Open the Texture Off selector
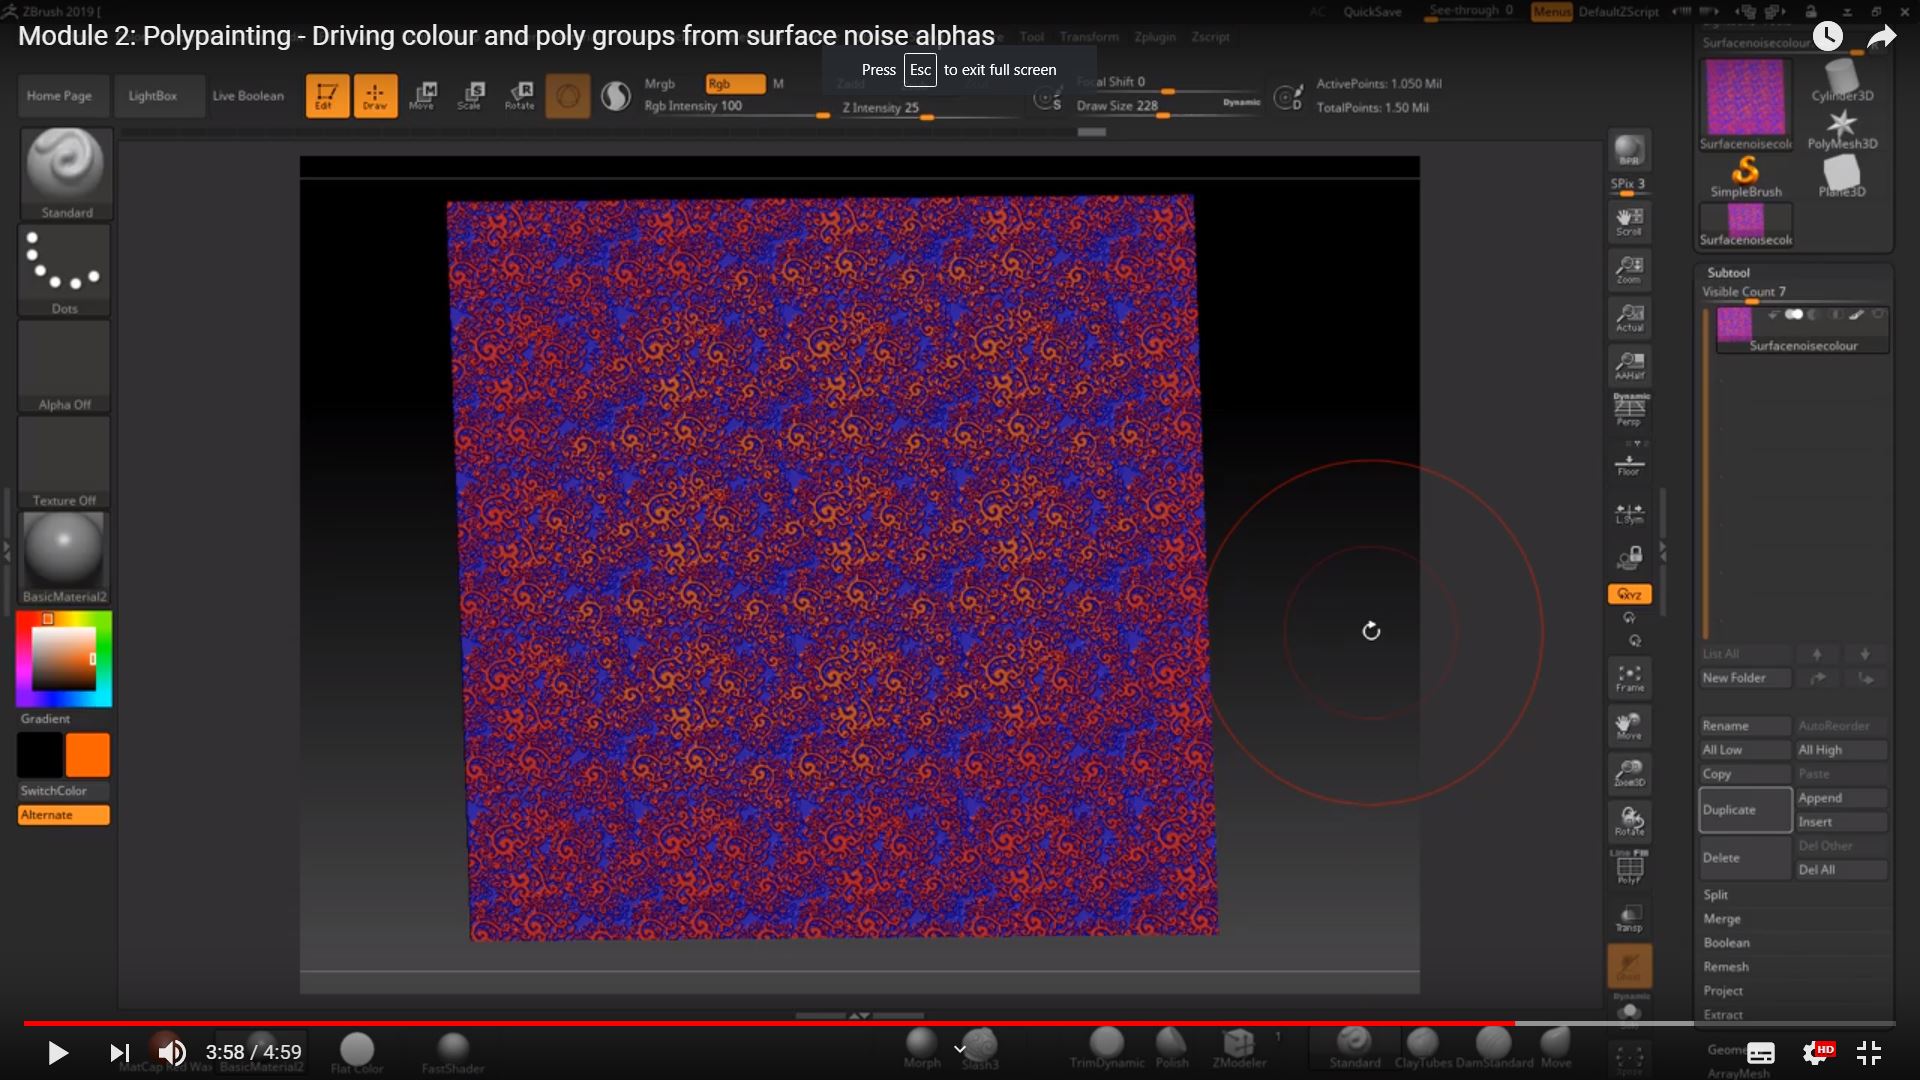This screenshot has width=1920, height=1080. (64, 462)
